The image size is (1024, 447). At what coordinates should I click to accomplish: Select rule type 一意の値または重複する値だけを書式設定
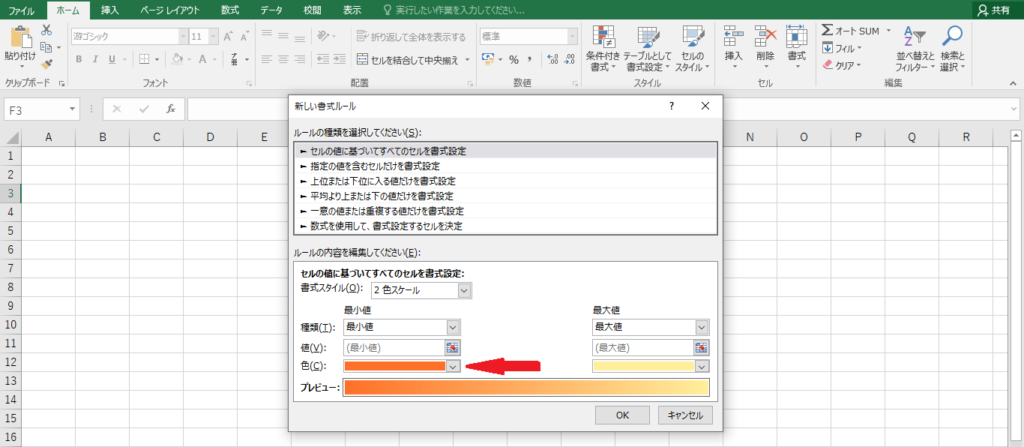tap(505, 211)
